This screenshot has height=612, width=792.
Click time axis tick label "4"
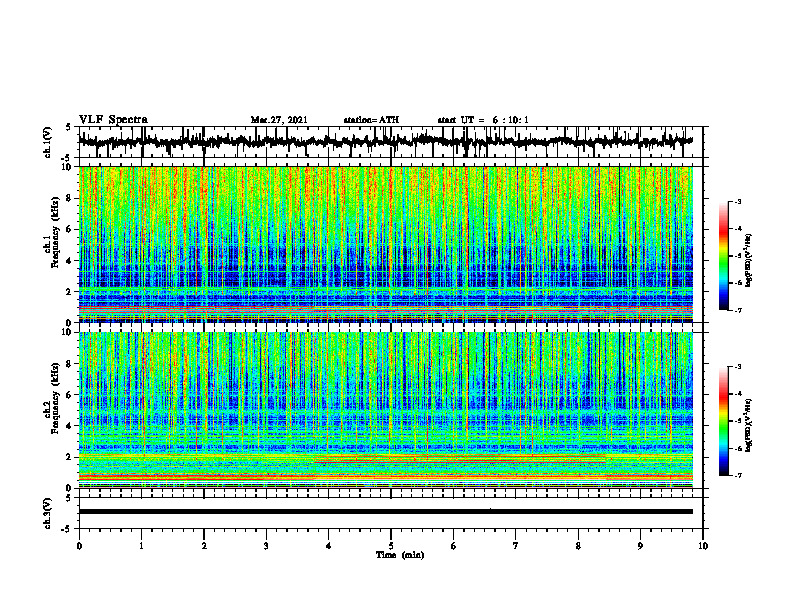[x=329, y=546]
